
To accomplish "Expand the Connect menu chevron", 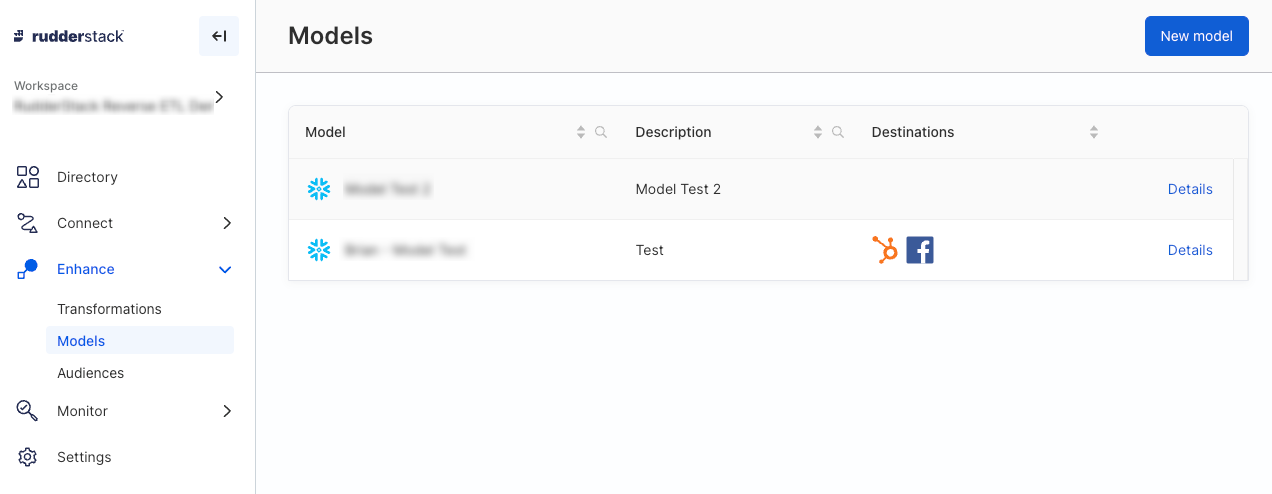I will pyautogui.click(x=227, y=223).
